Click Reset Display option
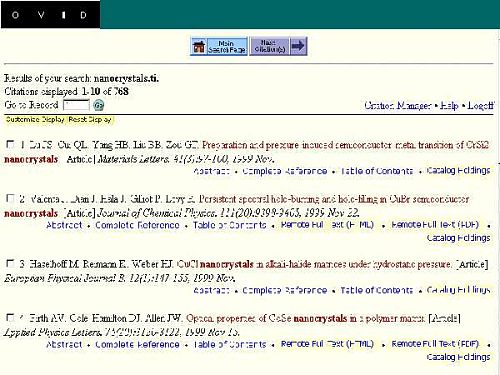 tap(90, 119)
